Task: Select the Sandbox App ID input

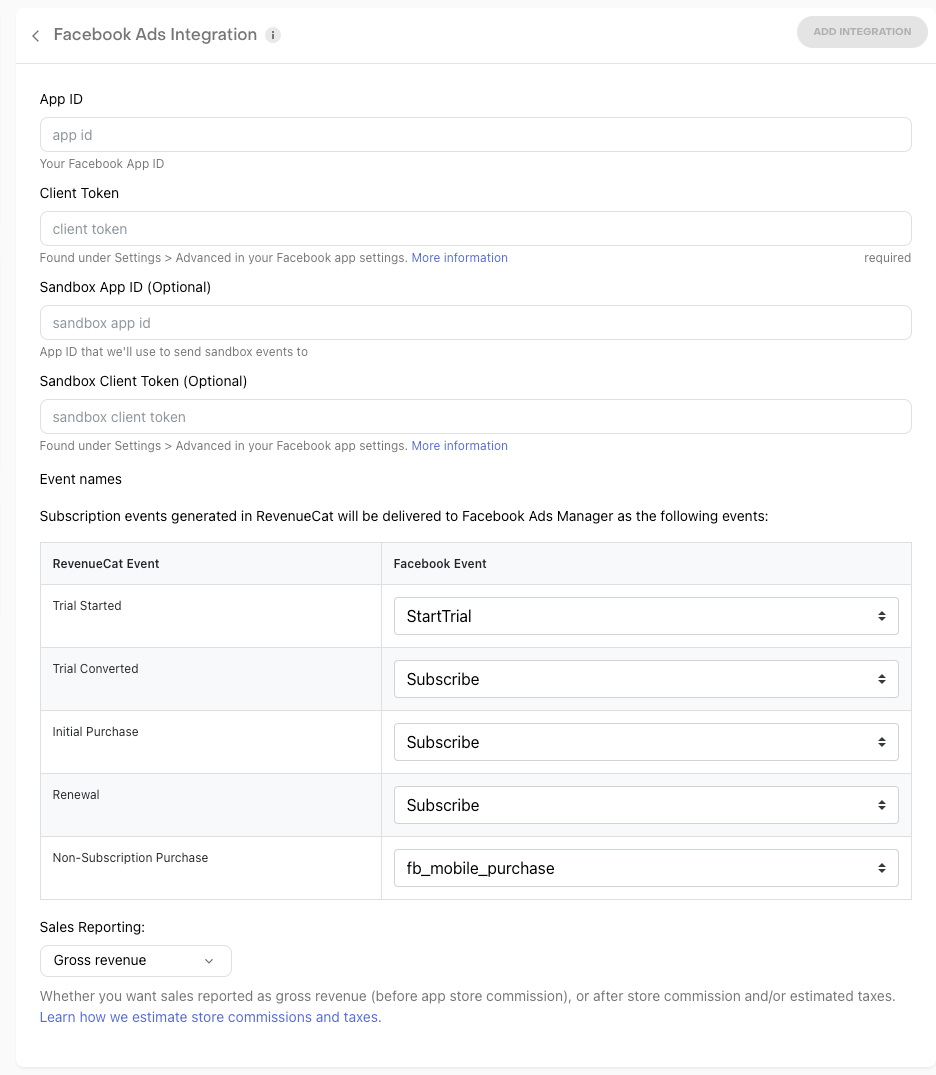Action: coord(475,323)
